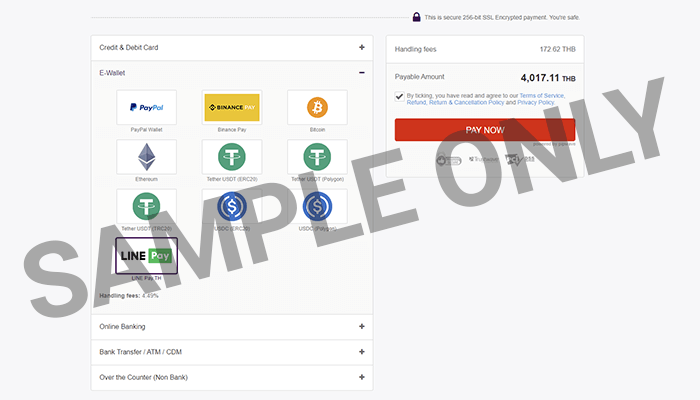This screenshot has height=400, width=700.
Task: Click the Trustwave security badge
Action: [x=484, y=159]
